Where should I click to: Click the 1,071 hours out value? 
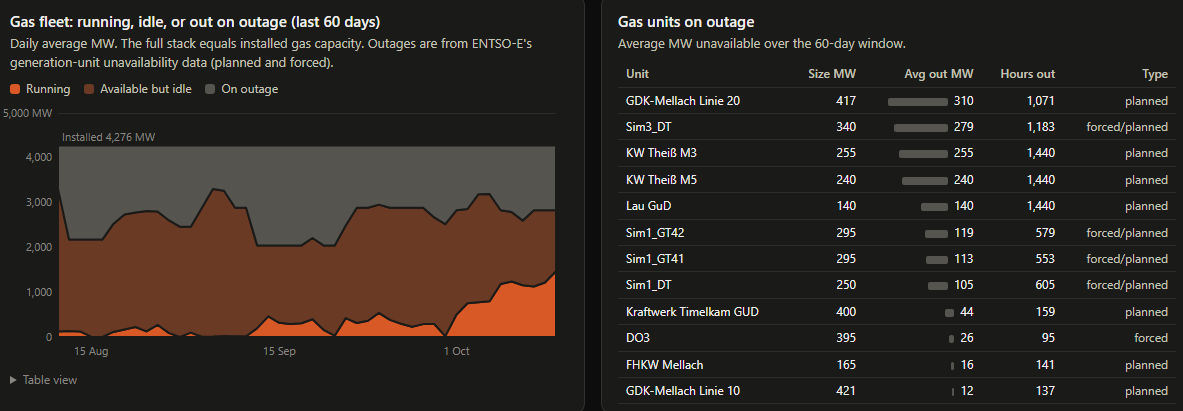tap(1040, 100)
